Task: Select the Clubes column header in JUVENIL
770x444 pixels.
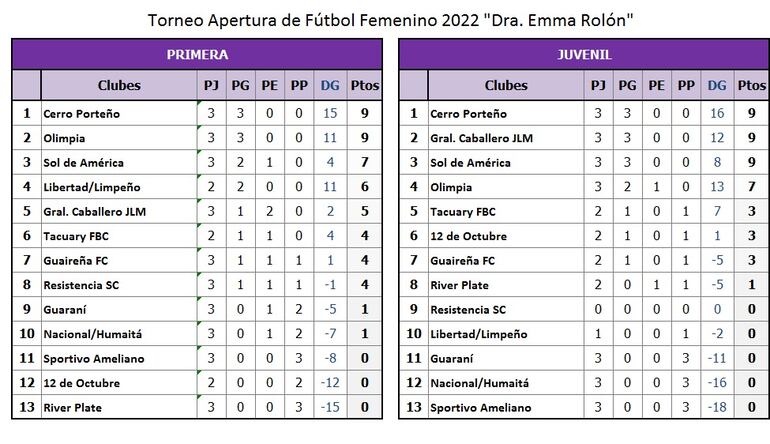Action: click(x=506, y=86)
